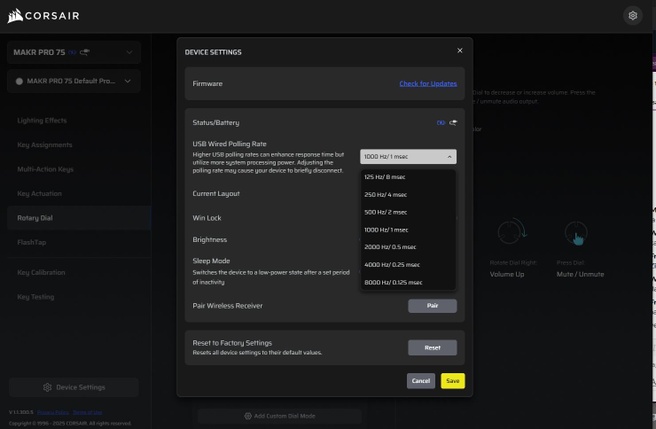656x429 pixels.
Task: Click the Pair button
Action: (x=432, y=306)
